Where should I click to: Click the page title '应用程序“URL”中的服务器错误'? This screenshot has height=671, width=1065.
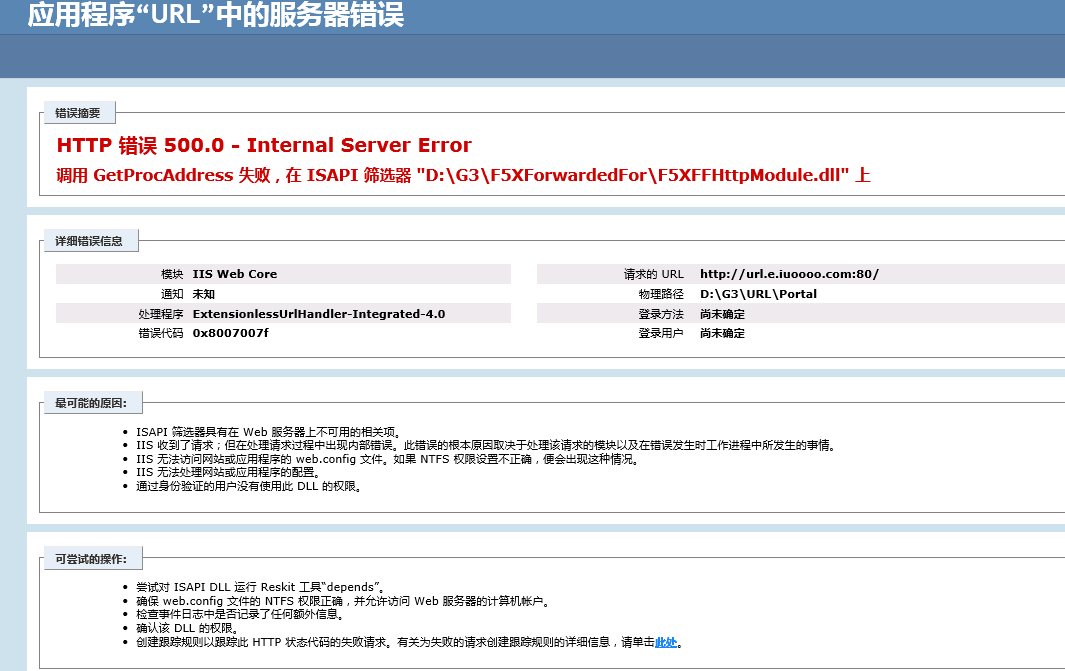216,16
